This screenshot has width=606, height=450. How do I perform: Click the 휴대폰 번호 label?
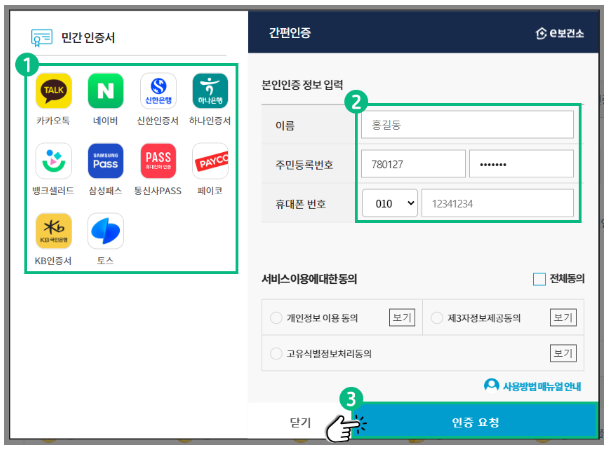point(300,204)
